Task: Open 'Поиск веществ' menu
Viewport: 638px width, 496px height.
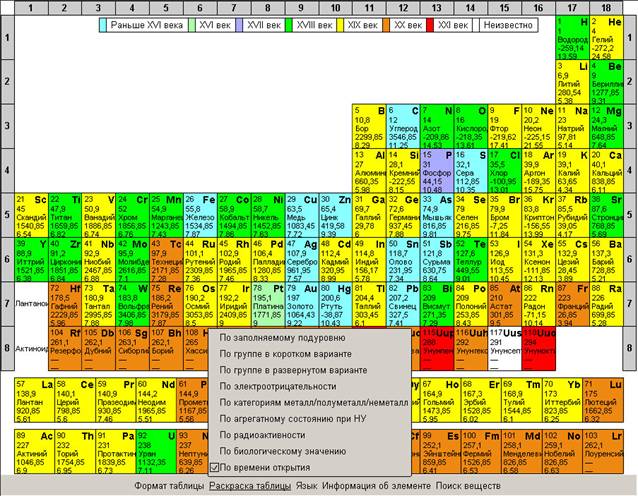Action: coord(468,486)
